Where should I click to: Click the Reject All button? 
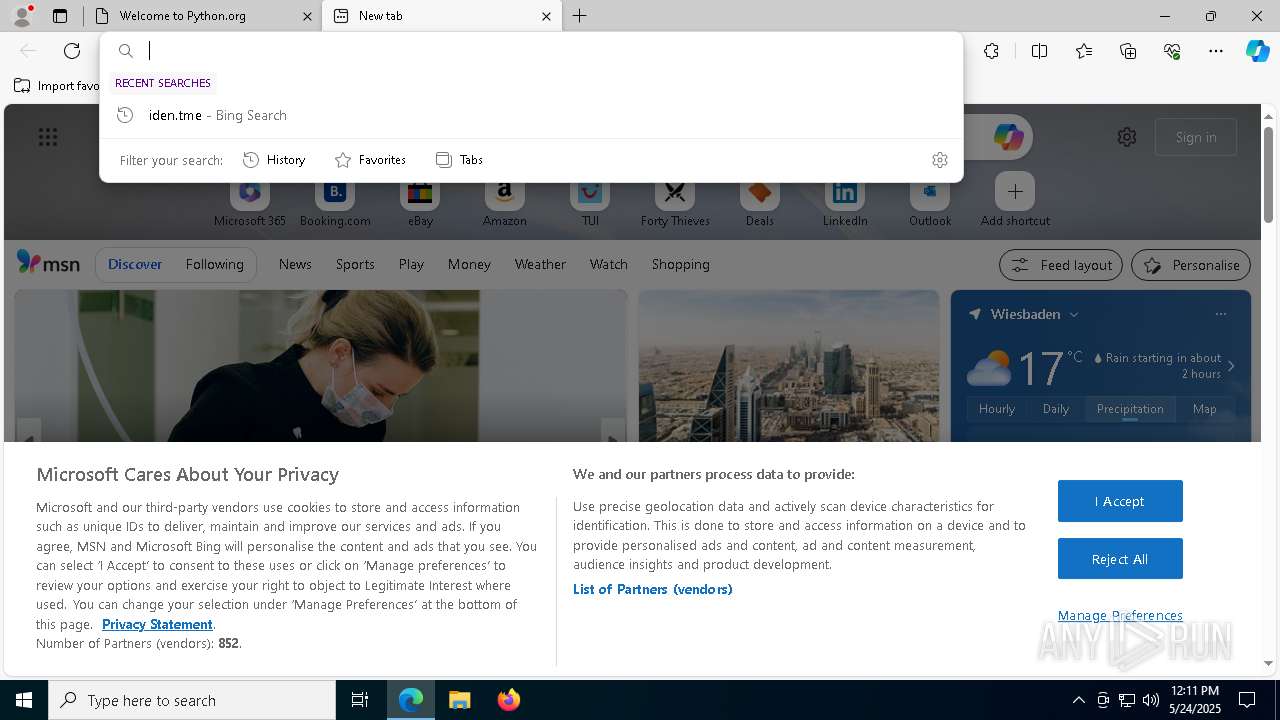tap(1120, 559)
